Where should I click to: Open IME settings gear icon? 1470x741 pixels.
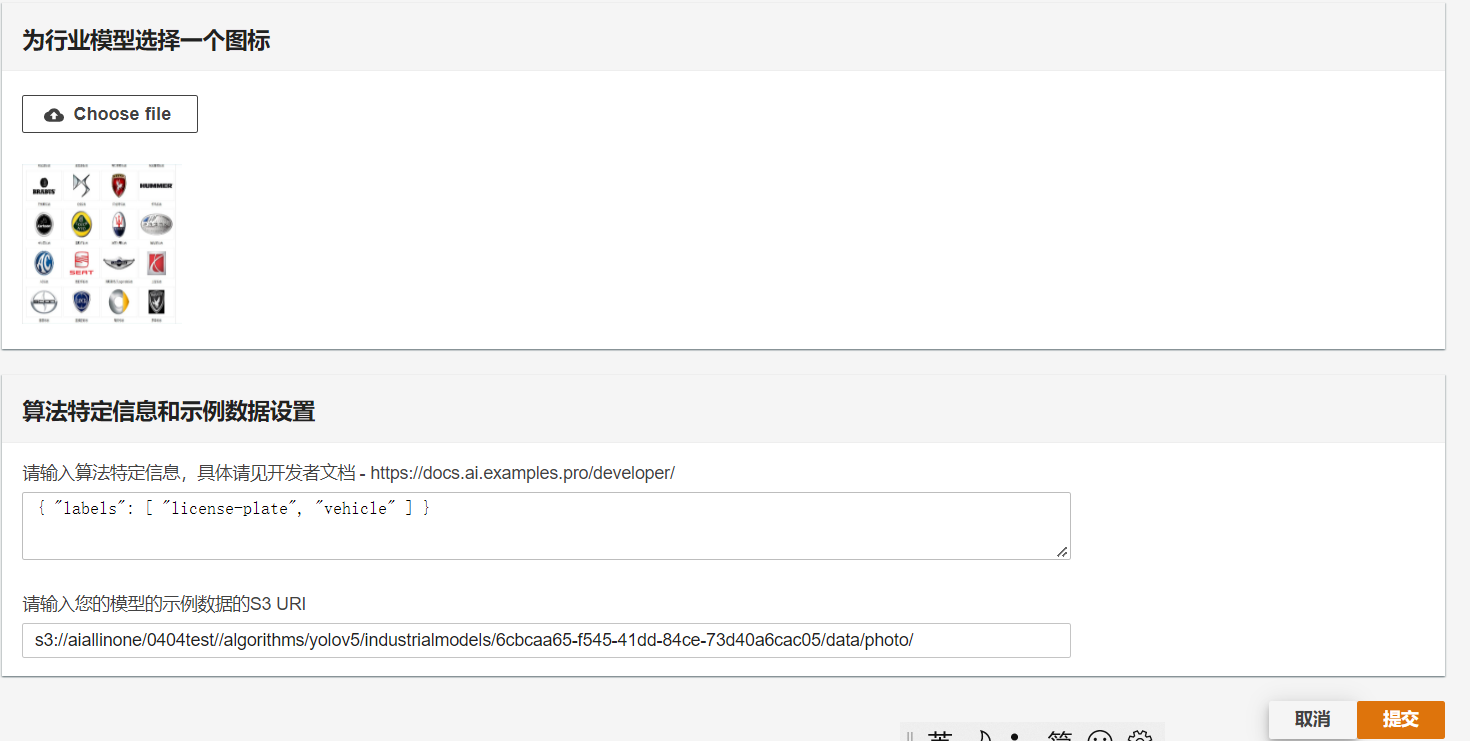[x=1140, y=736]
